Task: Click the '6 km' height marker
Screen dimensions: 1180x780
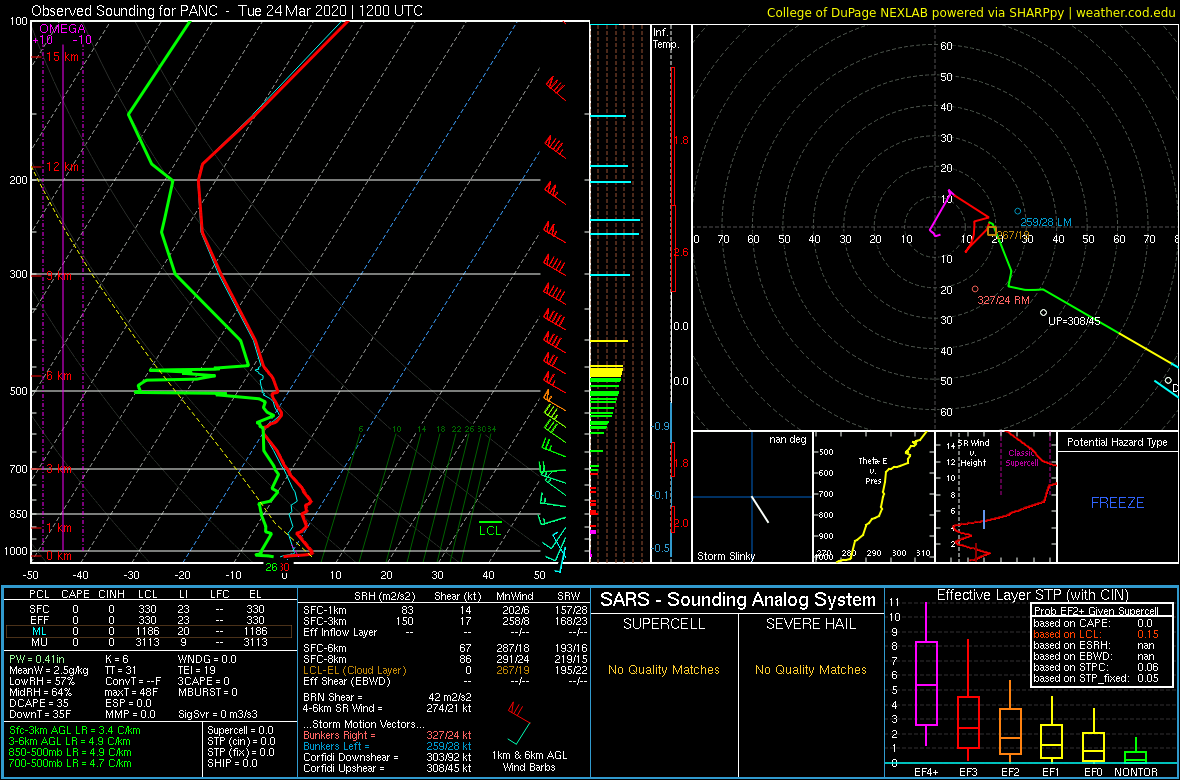Action: [x=59, y=376]
